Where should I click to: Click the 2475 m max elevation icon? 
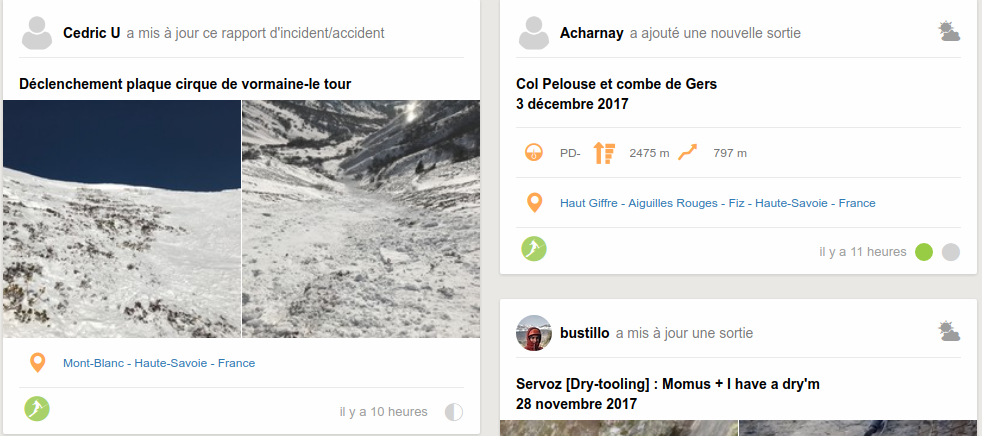(x=604, y=153)
